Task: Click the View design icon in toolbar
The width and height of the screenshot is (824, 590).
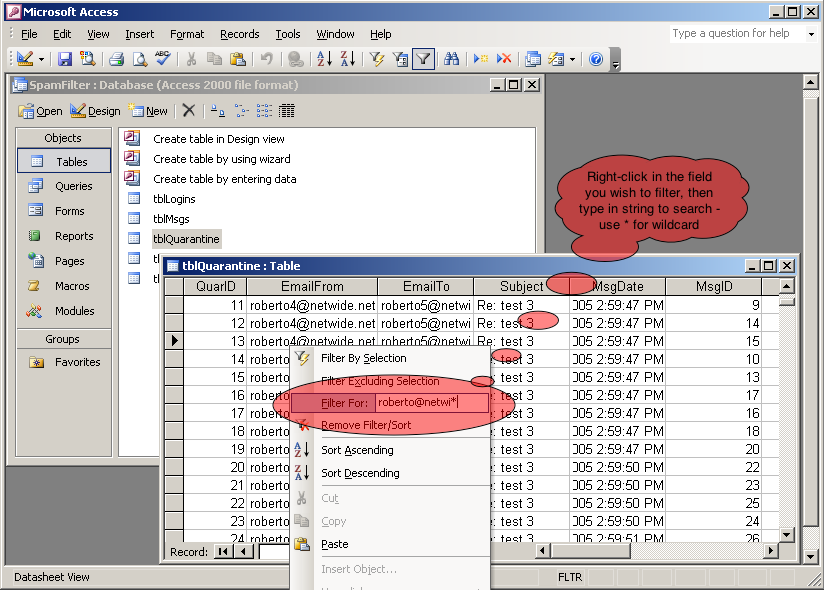Action: [25, 59]
